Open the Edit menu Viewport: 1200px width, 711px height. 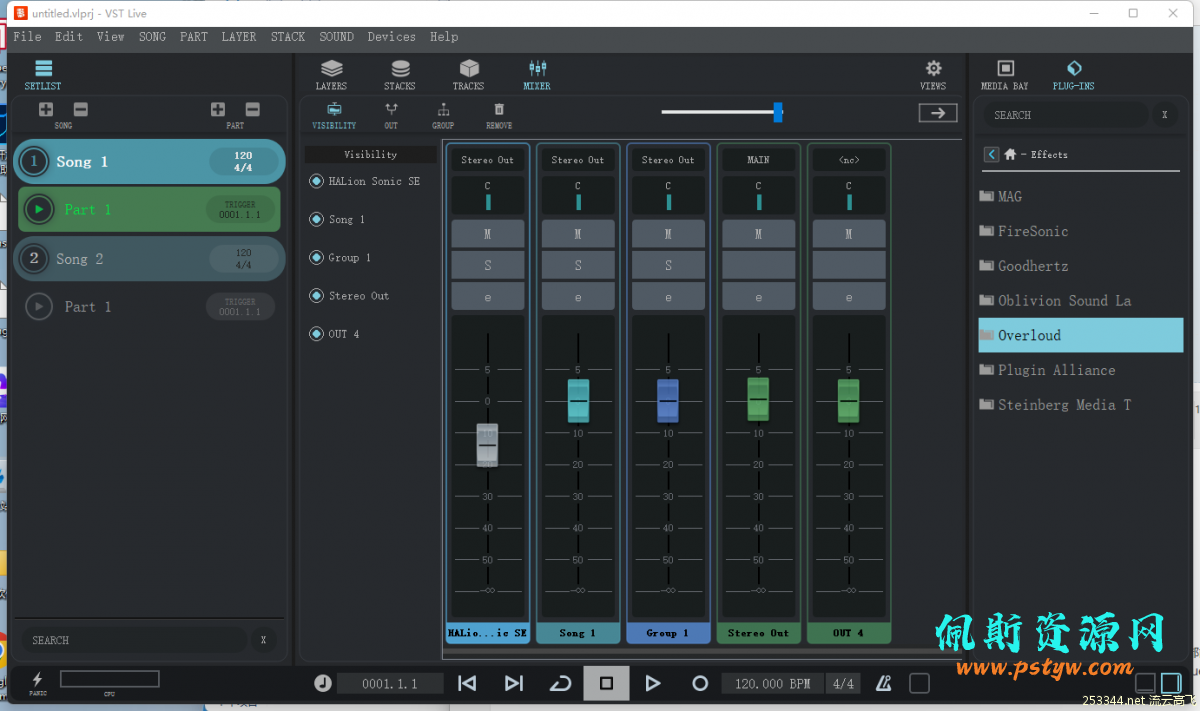[x=69, y=36]
